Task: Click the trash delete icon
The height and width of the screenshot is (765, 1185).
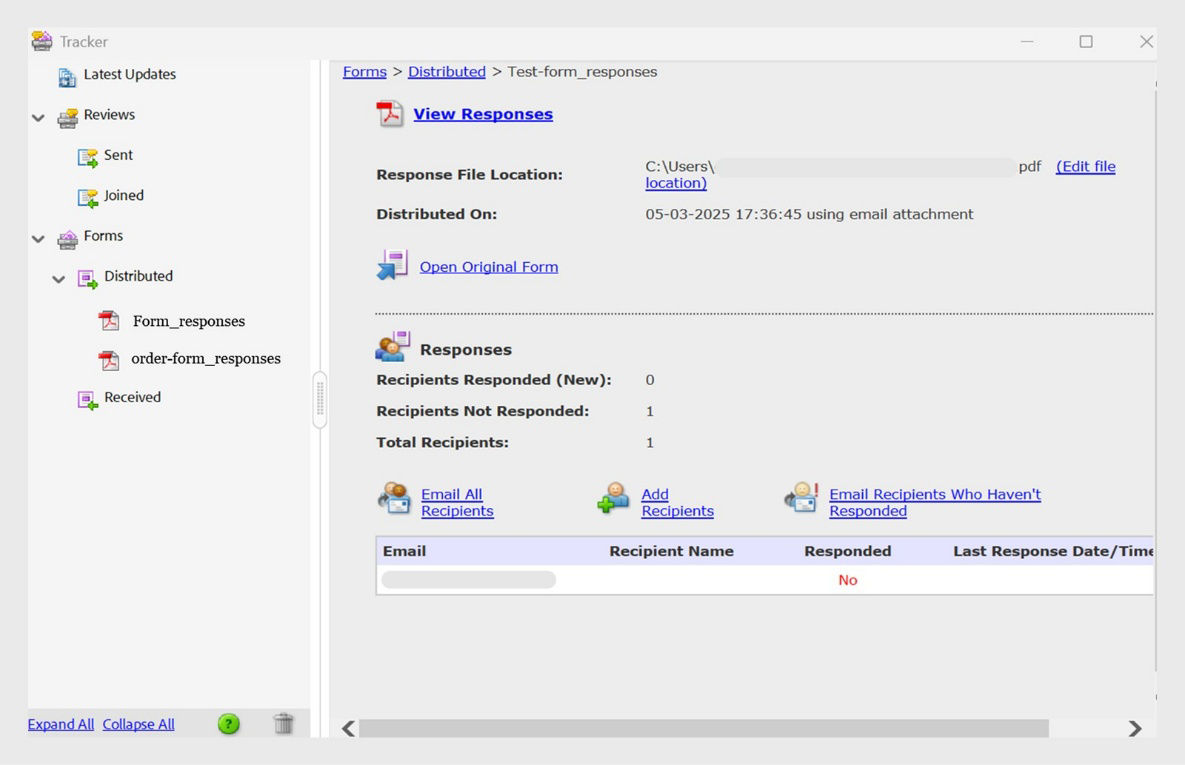Action: [284, 723]
